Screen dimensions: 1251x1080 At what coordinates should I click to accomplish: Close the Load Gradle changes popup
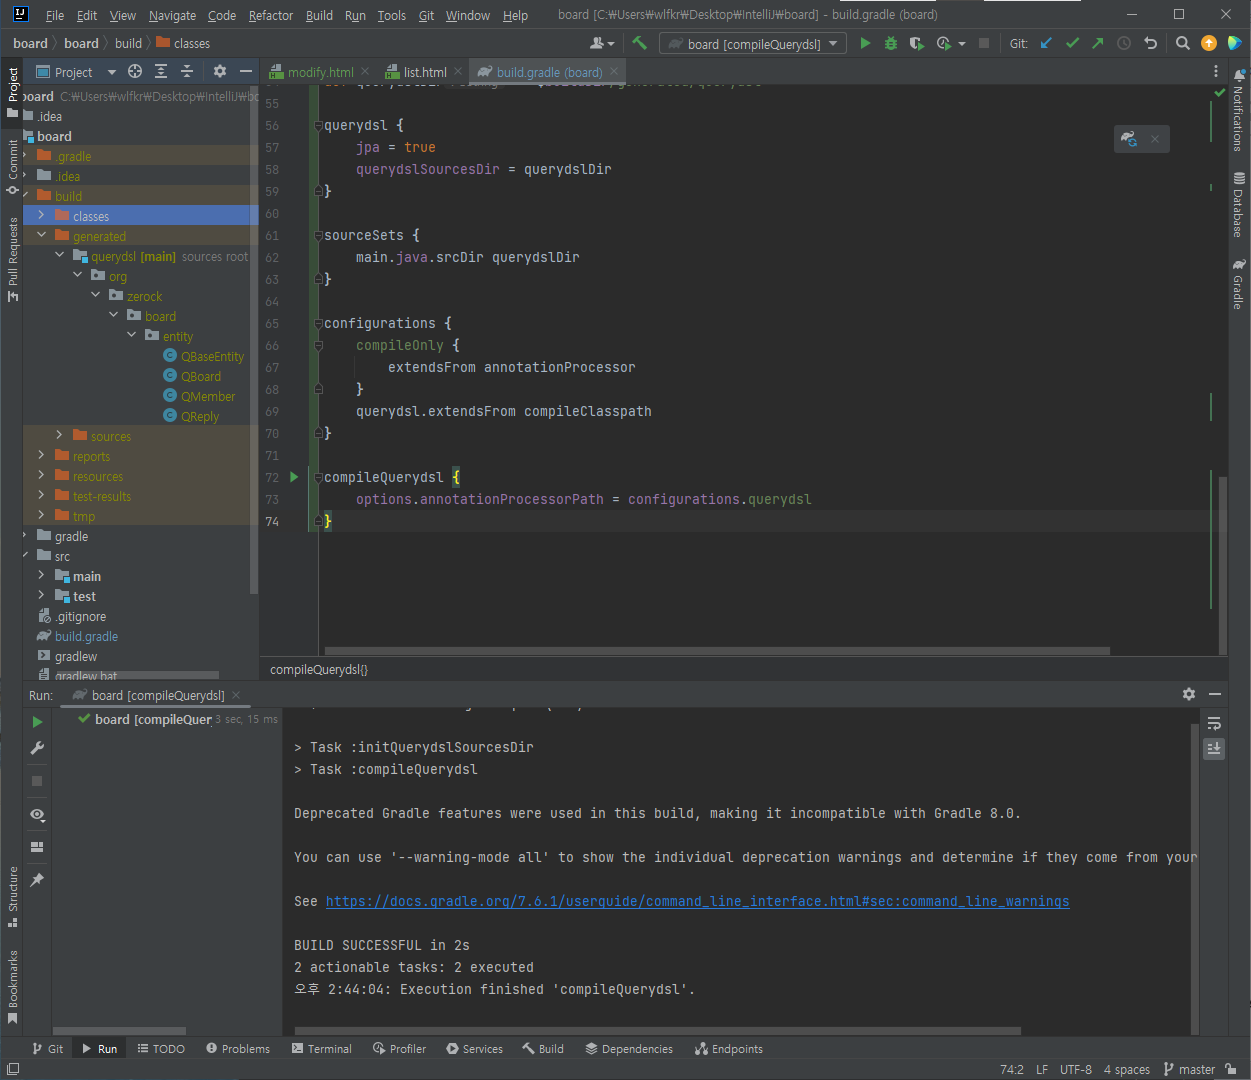(1155, 139)
